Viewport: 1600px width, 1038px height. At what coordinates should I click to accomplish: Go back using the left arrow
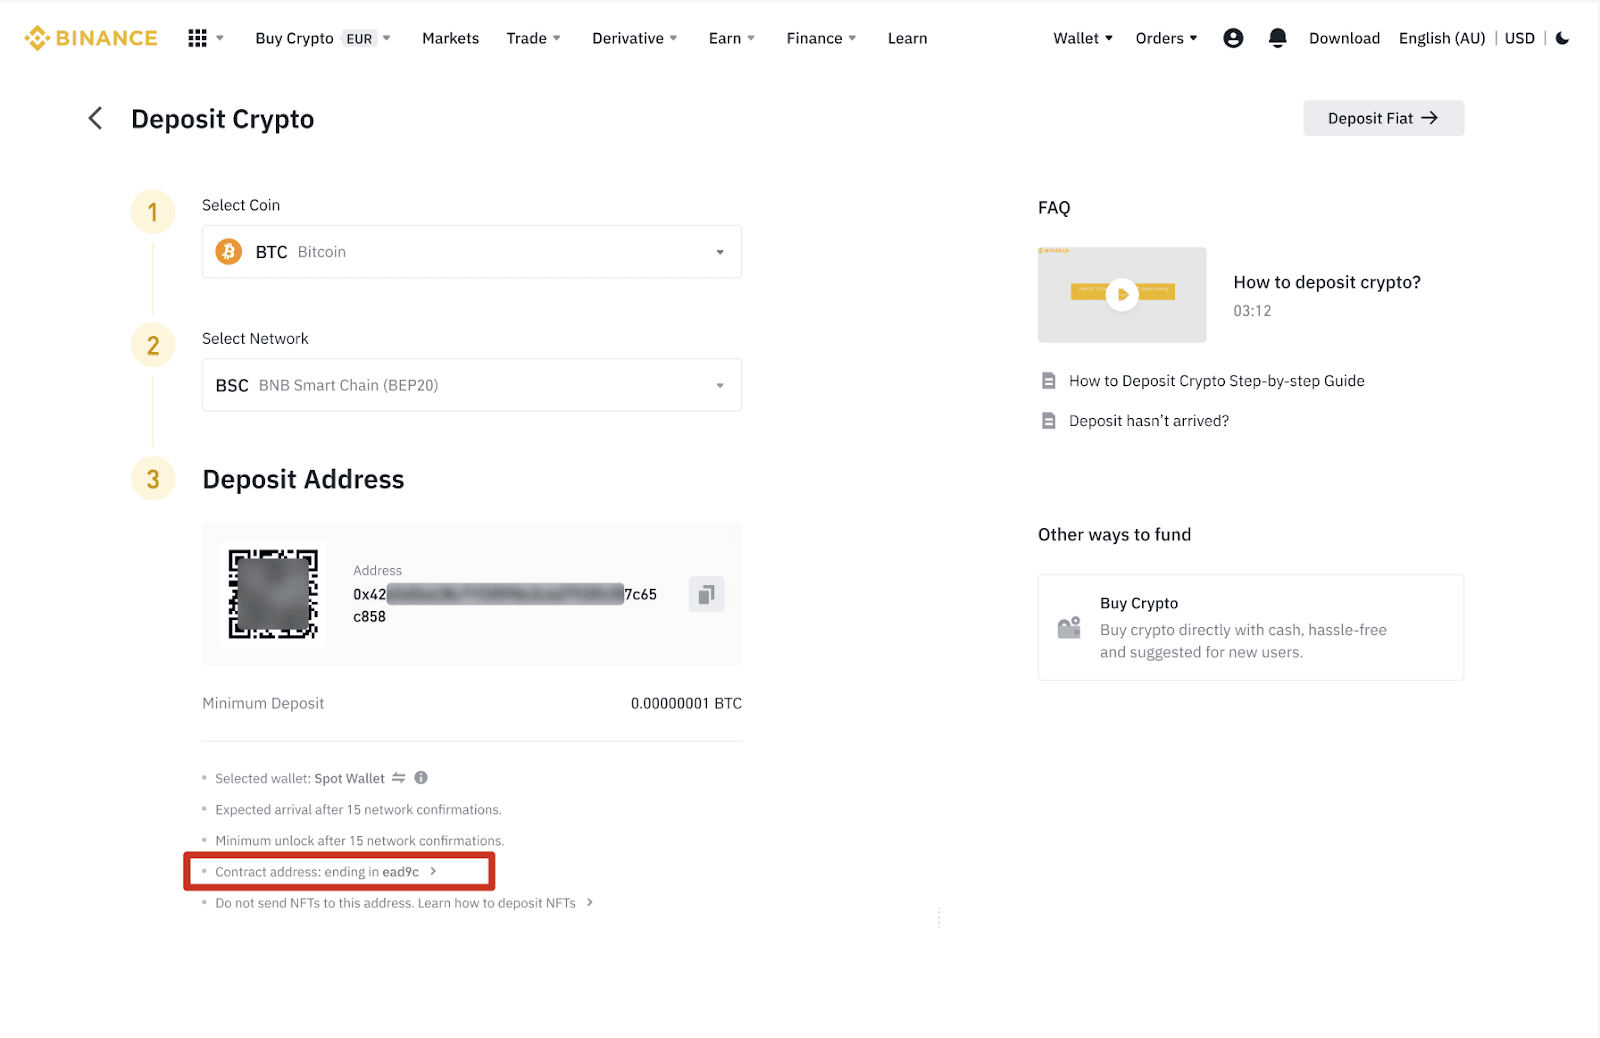coord(96,119)
